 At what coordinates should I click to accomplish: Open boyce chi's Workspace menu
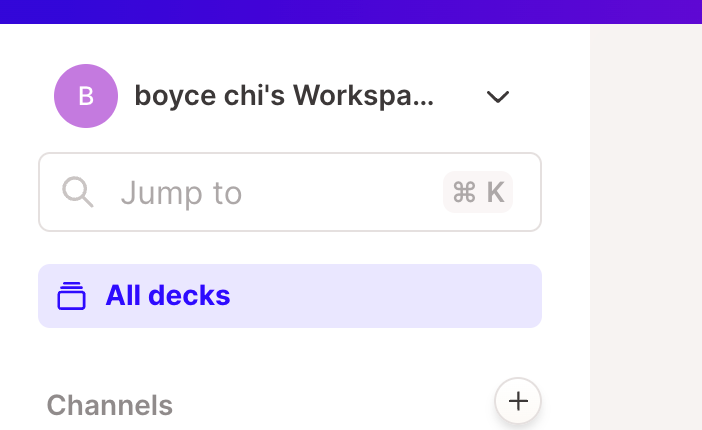[282, 96]
